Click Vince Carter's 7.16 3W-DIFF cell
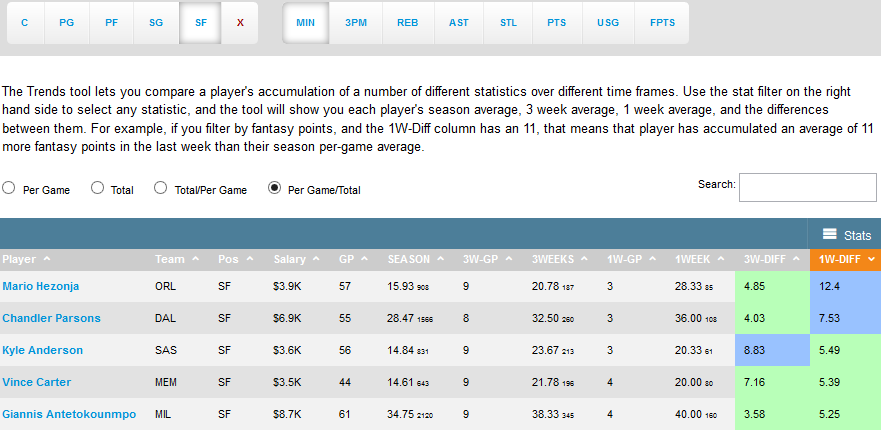The height and width of the screenshot is (430, 881). [772, 382]
